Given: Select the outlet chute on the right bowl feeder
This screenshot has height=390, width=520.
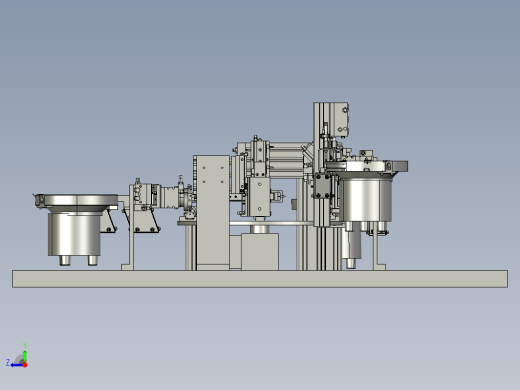Looking at the screenshot, I should 399,166.
